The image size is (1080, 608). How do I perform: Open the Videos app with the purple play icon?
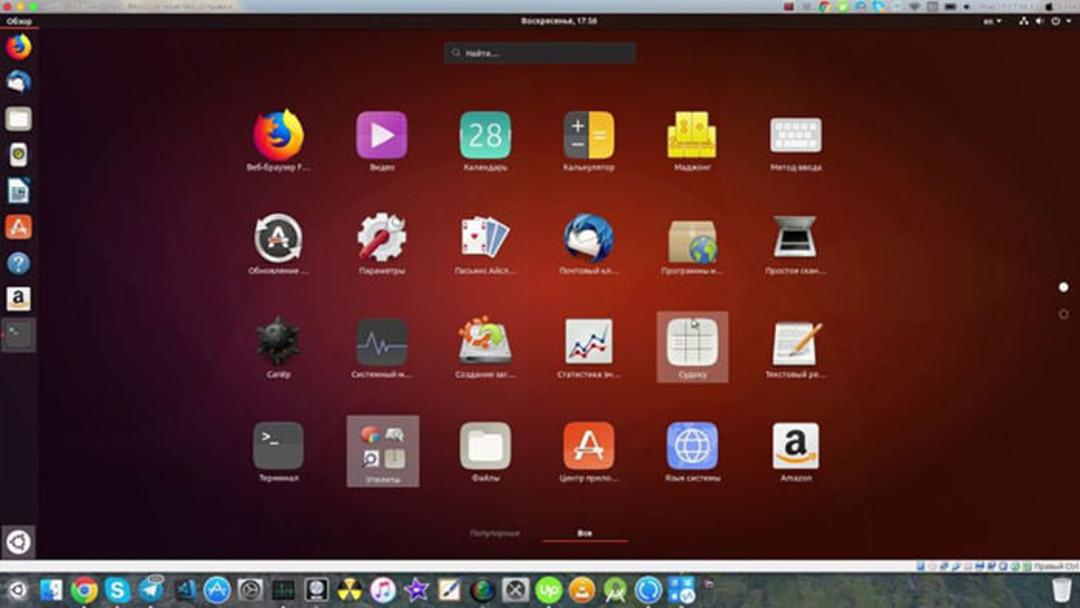tap(382, 136)
